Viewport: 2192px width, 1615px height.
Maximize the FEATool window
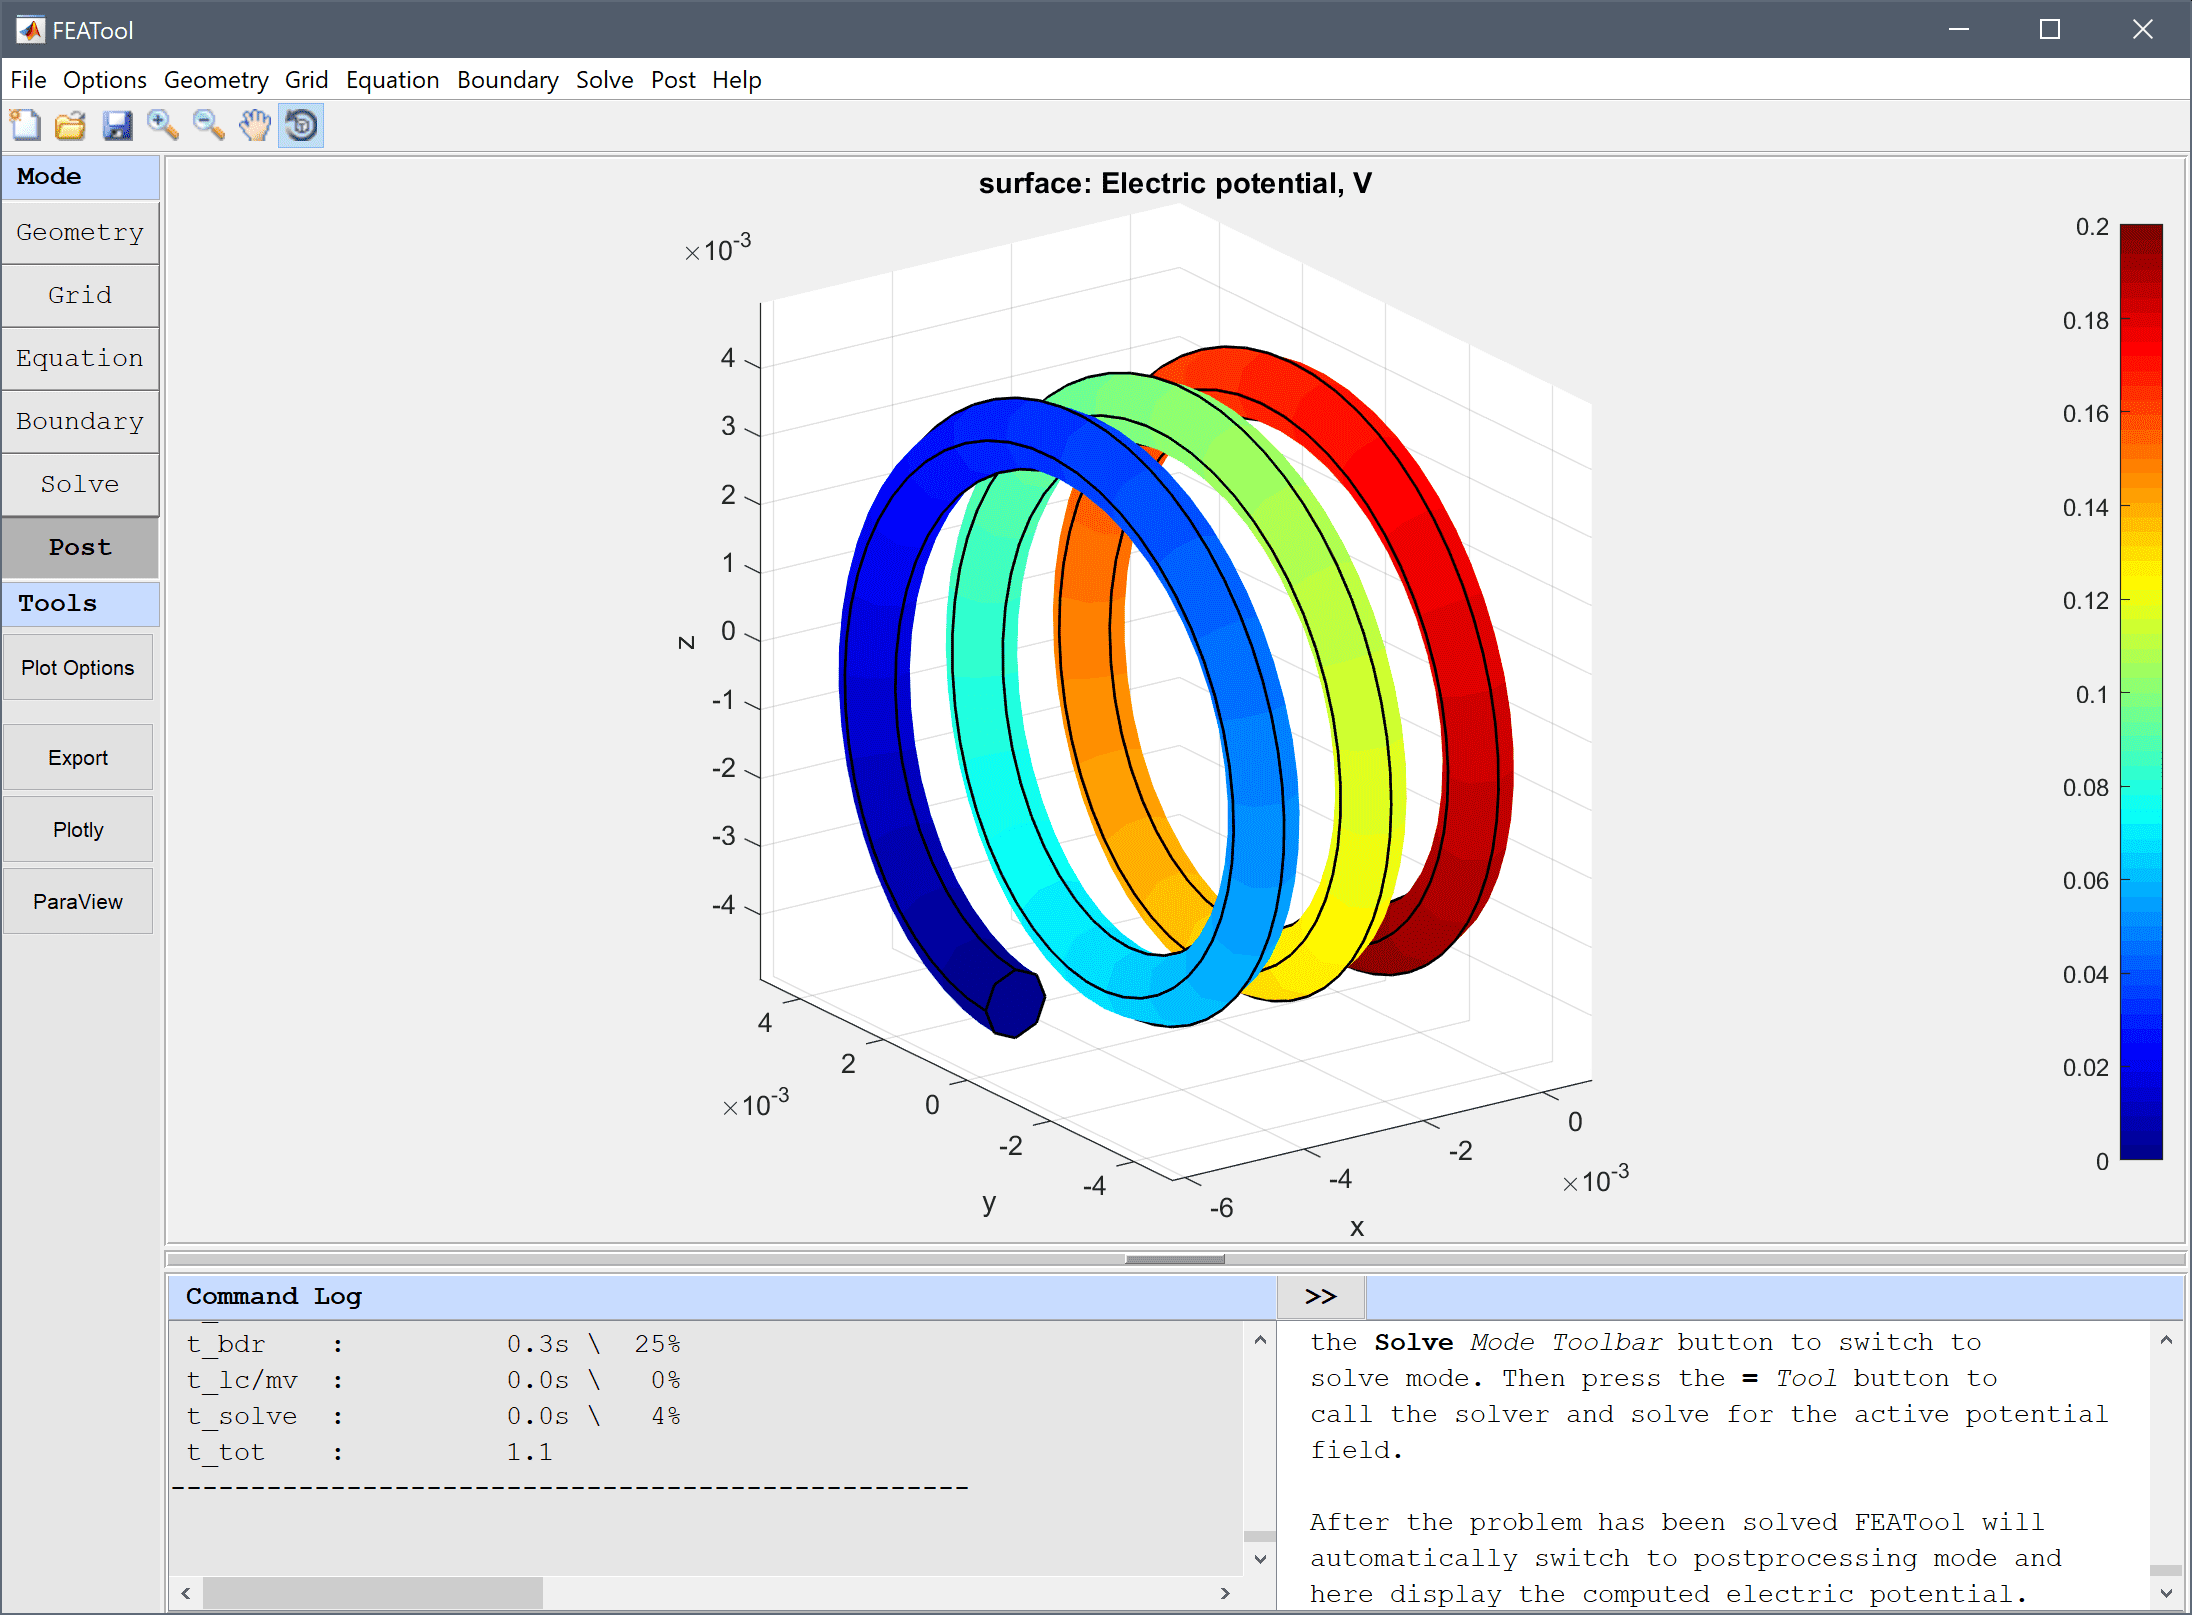click(2050, 30)
